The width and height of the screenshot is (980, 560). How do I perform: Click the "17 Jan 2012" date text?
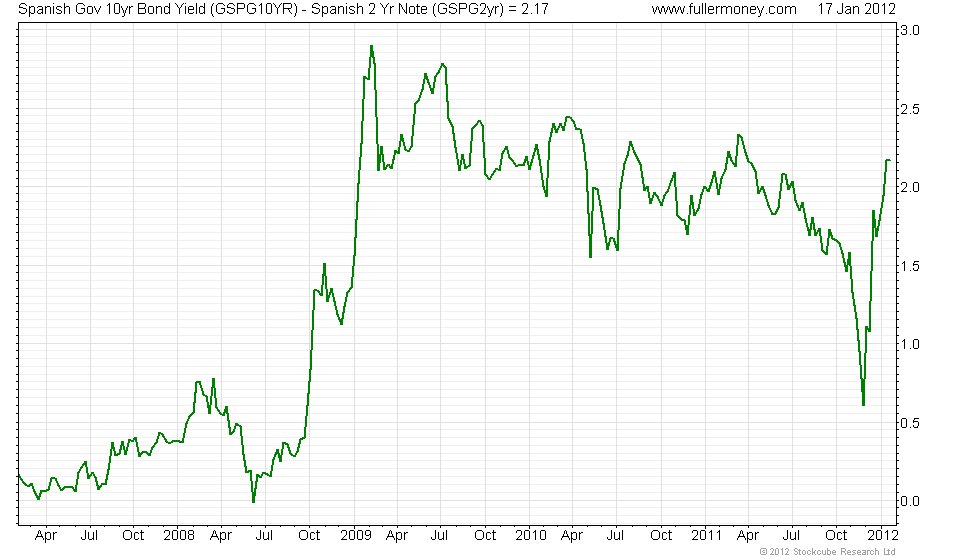click(856, 9)
